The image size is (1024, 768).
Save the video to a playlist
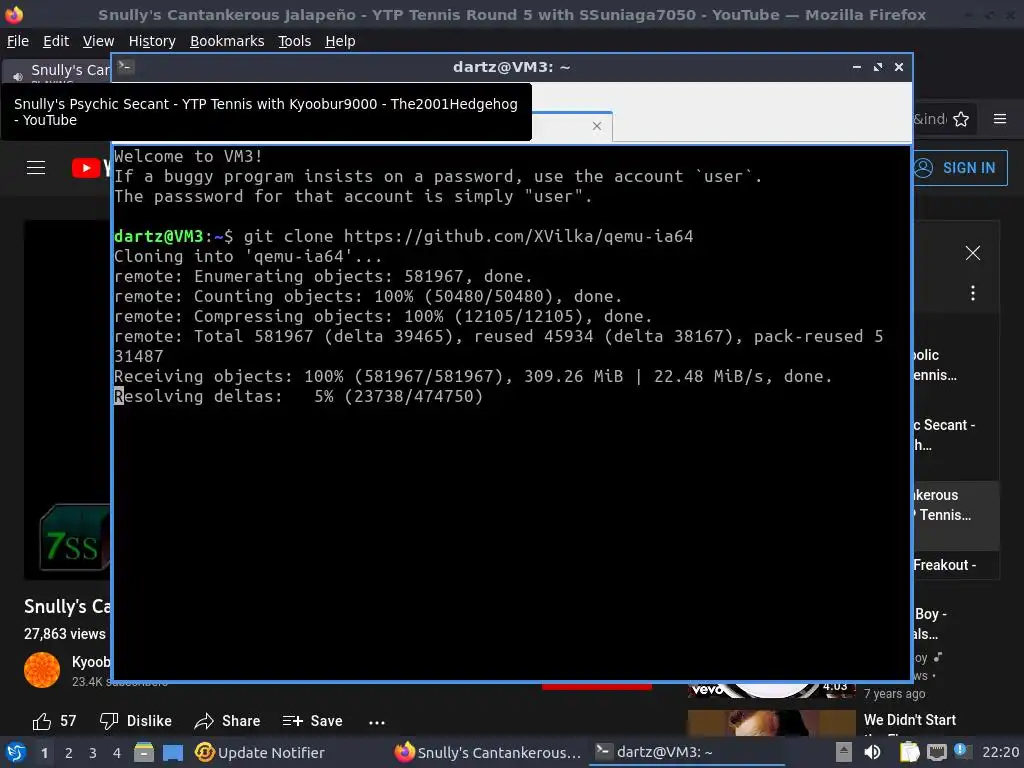tap(312, 721)
